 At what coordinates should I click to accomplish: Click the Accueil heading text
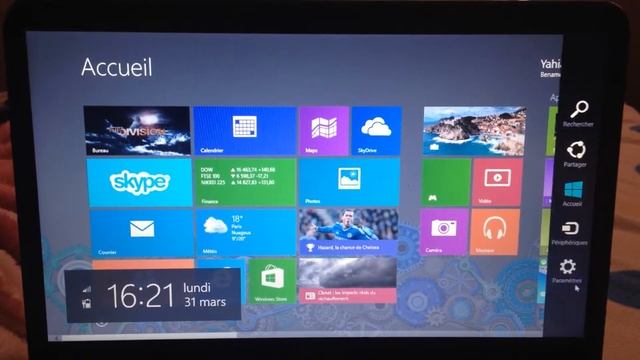coord(117,67)
